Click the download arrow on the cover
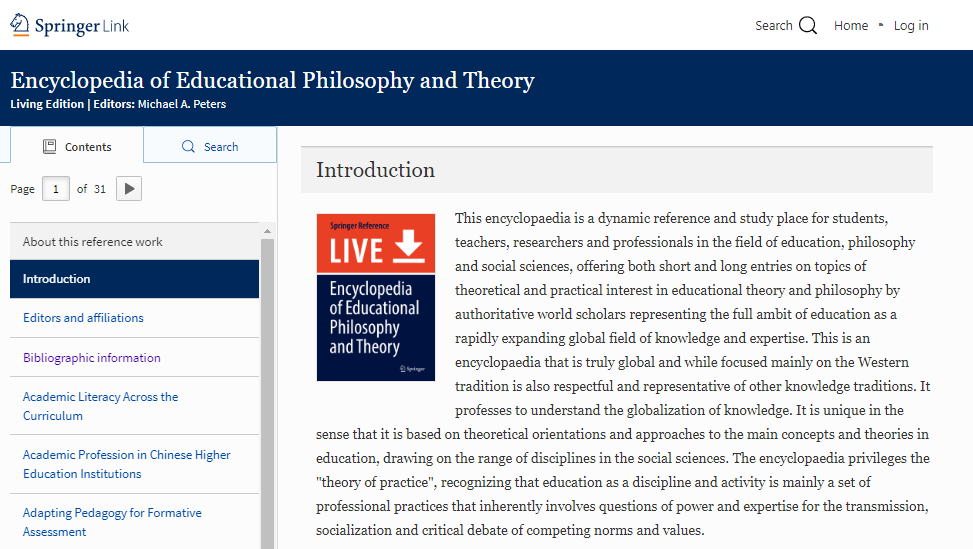 (409, 246)
